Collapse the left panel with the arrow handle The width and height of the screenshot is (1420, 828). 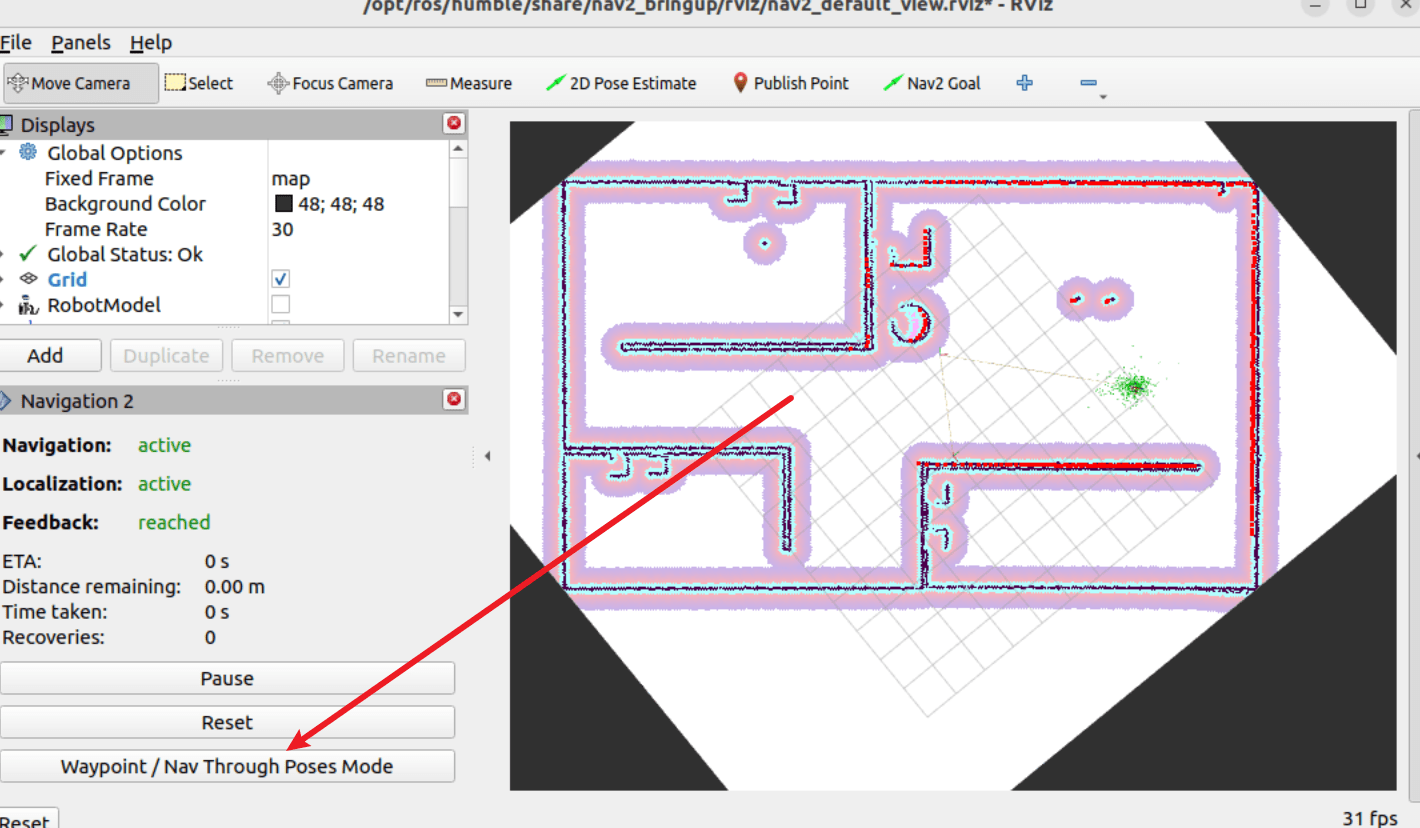(x=487, y=456)
